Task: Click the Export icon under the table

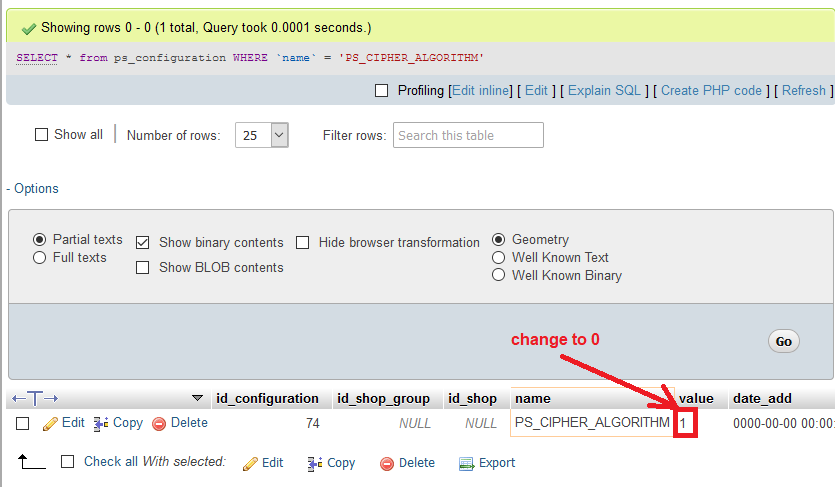Action: tap(466, 464)
